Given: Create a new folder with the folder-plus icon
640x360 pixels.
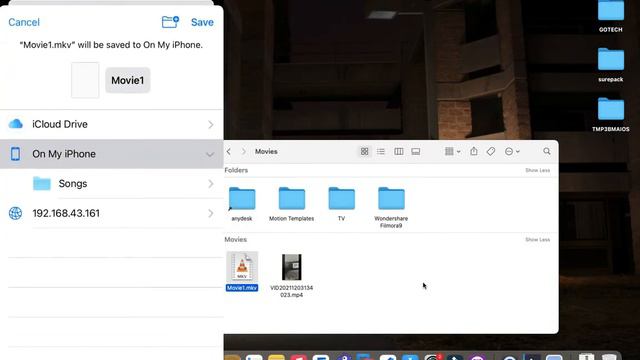Looking at the screenshot, I should click(170, 22).
